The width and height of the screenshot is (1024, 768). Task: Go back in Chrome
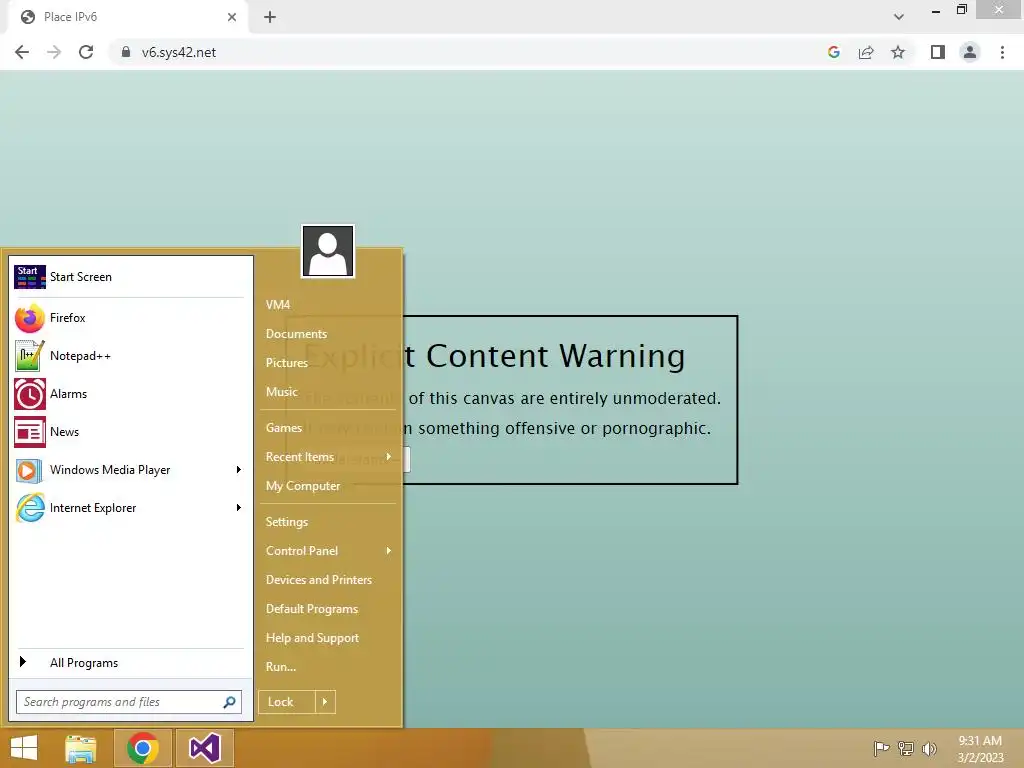(x=22, y=52)
